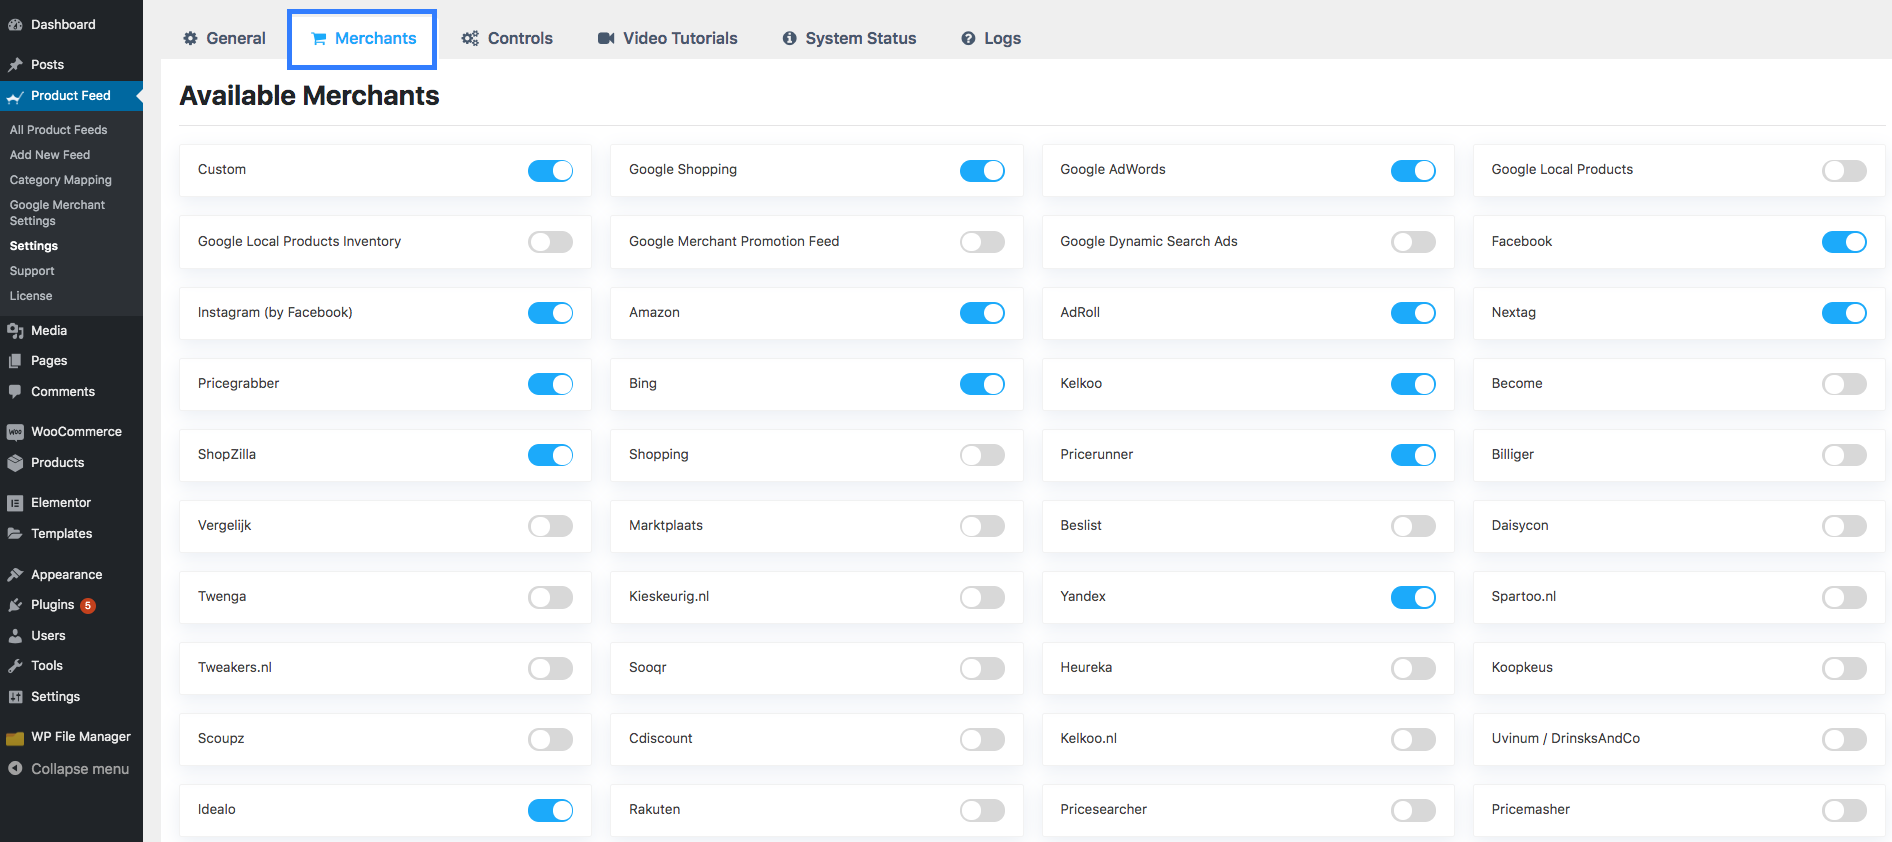Click the WooCommerce icon in sidebar
The width and height of the screenshot is (1892, 842).
15,432
